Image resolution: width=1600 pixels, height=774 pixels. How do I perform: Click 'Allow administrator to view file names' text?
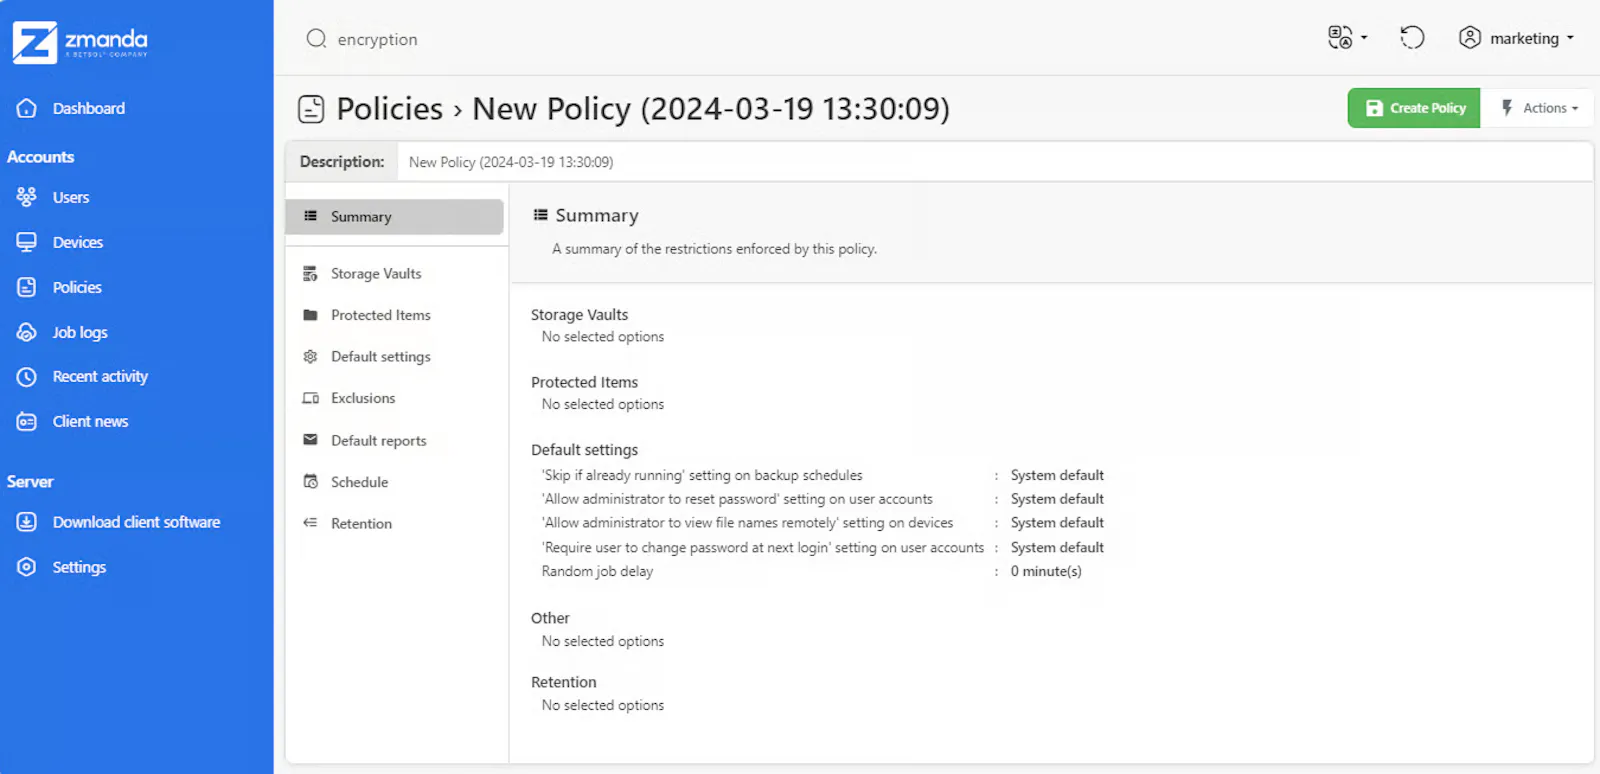(747, 523)
